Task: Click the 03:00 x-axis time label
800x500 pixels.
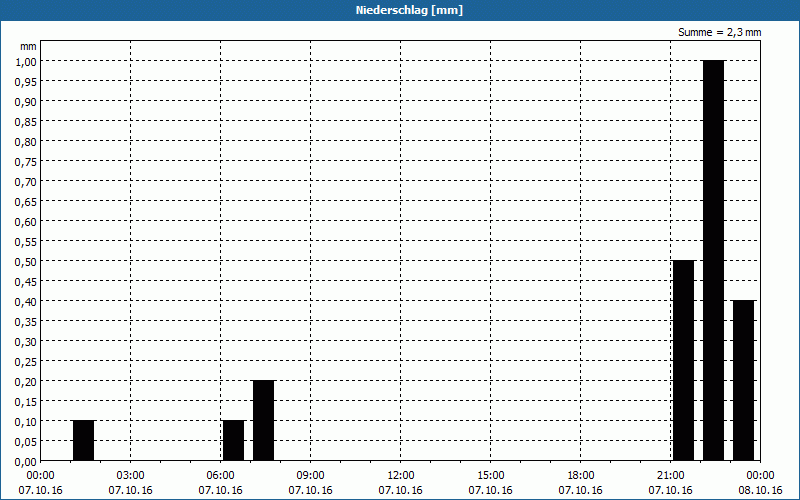Action: [x=131, y=475]
